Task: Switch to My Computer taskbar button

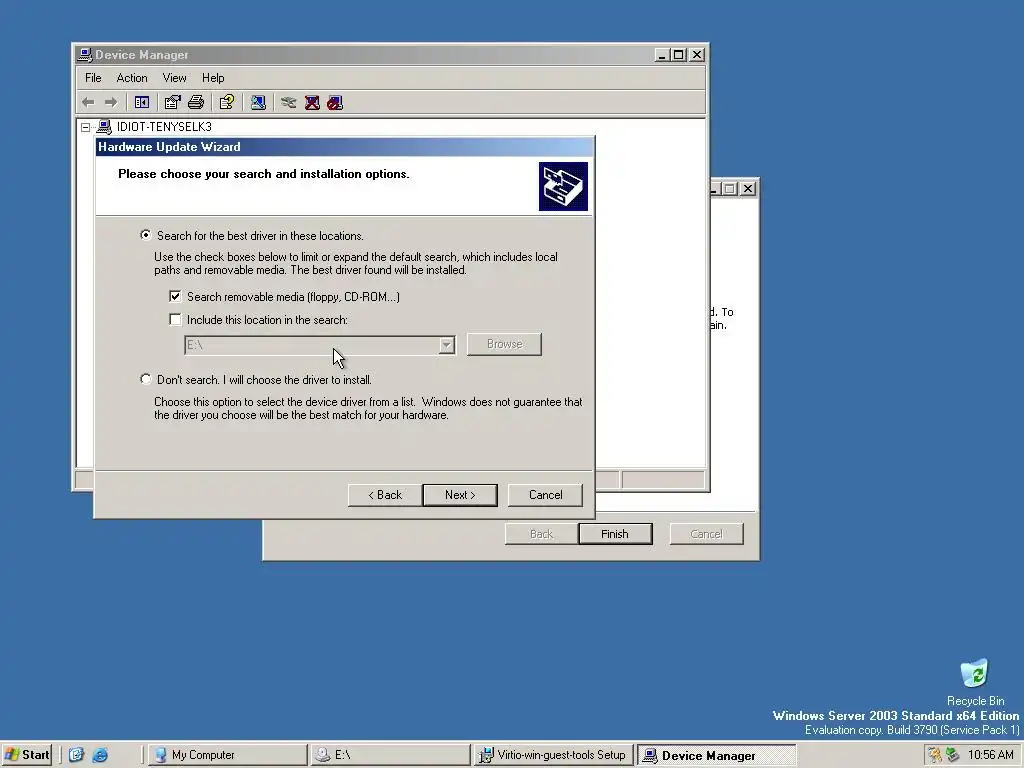Action: [227, 755]
